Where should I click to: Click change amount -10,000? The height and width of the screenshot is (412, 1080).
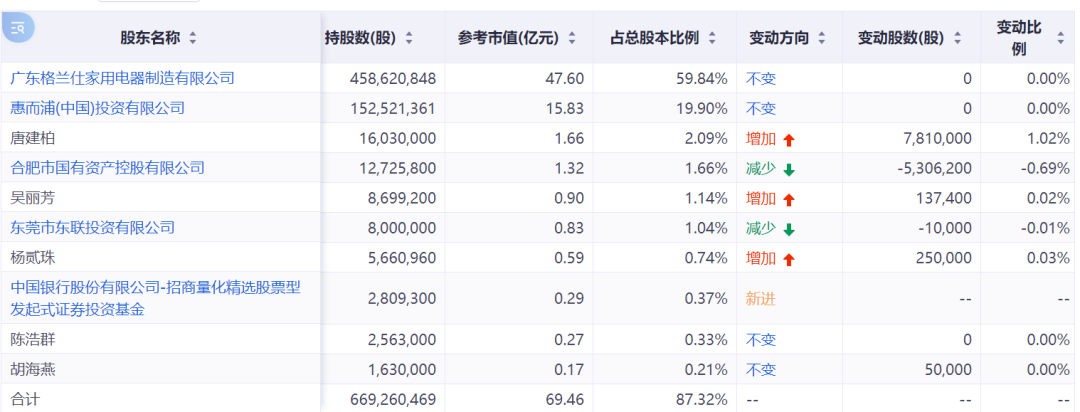947,228
